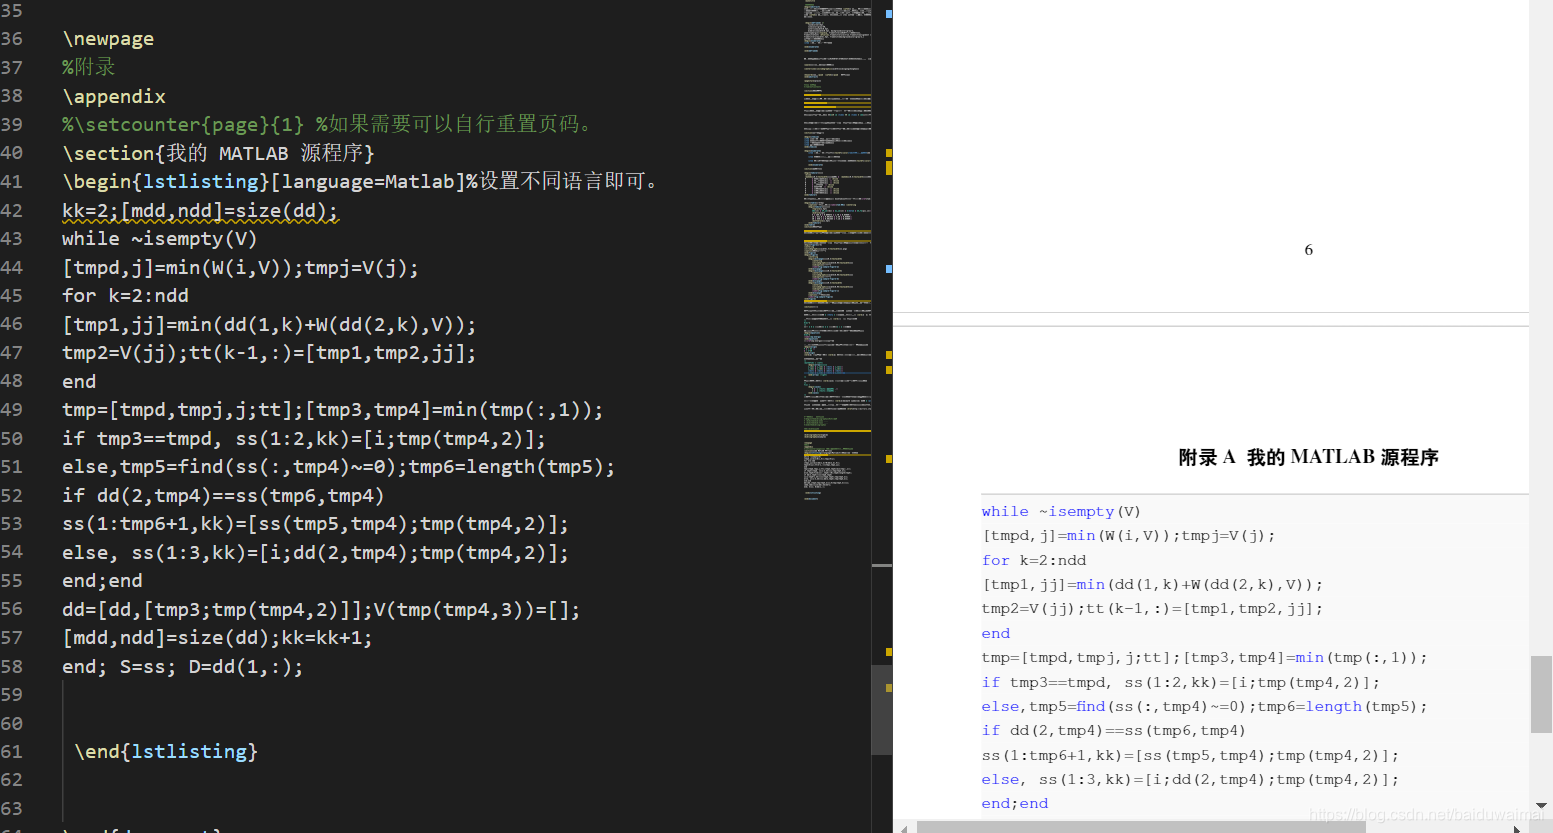
Task: Click the \end{lstlisting} line in the editor
Action: [166, 751]
